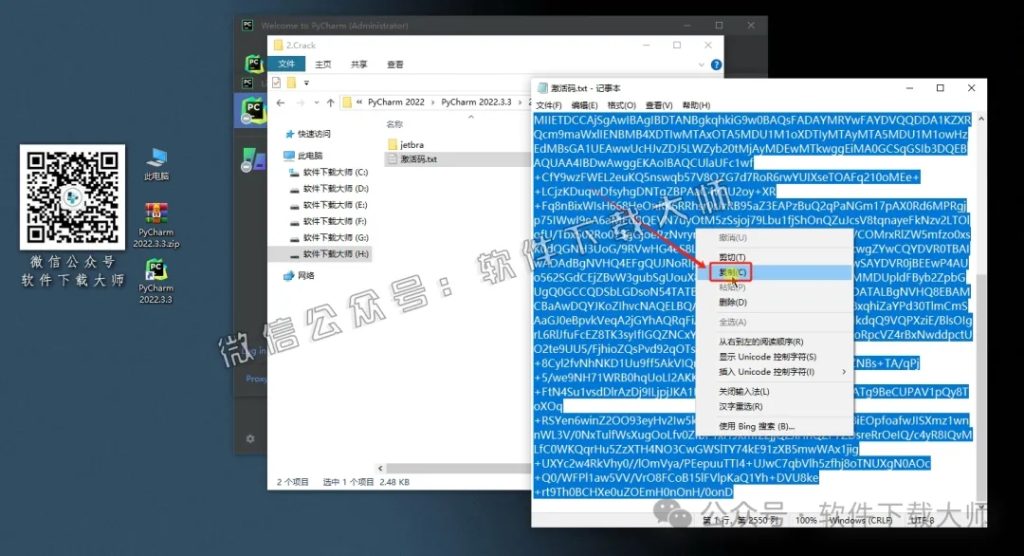Choose 汉字重选(R) in the context menu
Image resolution: width=1024 pixels, height=556 pixels.
click(775, 406)
